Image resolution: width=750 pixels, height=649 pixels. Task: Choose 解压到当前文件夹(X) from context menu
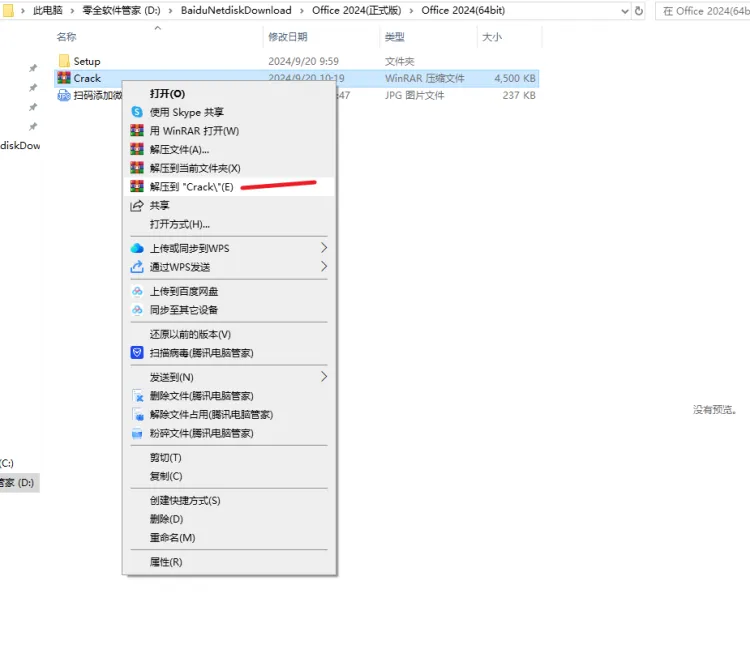point(195,168)
